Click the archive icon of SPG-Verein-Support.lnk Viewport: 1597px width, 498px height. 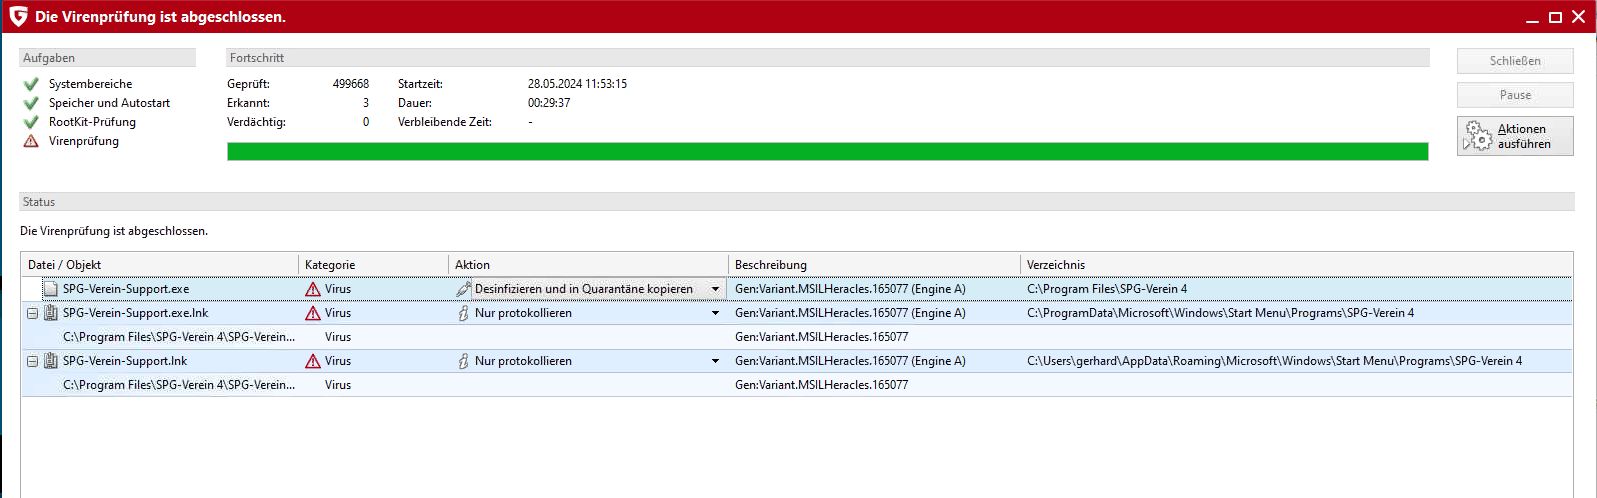click(x=50, y=361)
